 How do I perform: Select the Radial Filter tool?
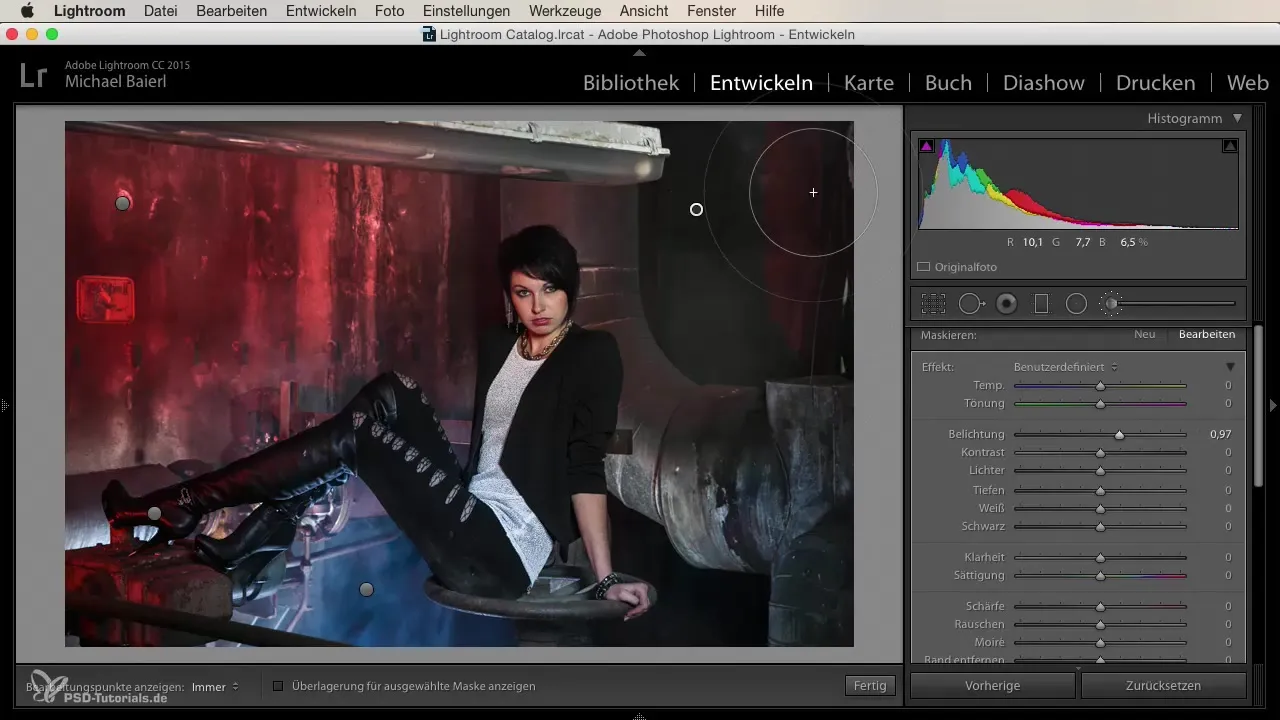pos(1076,303)
